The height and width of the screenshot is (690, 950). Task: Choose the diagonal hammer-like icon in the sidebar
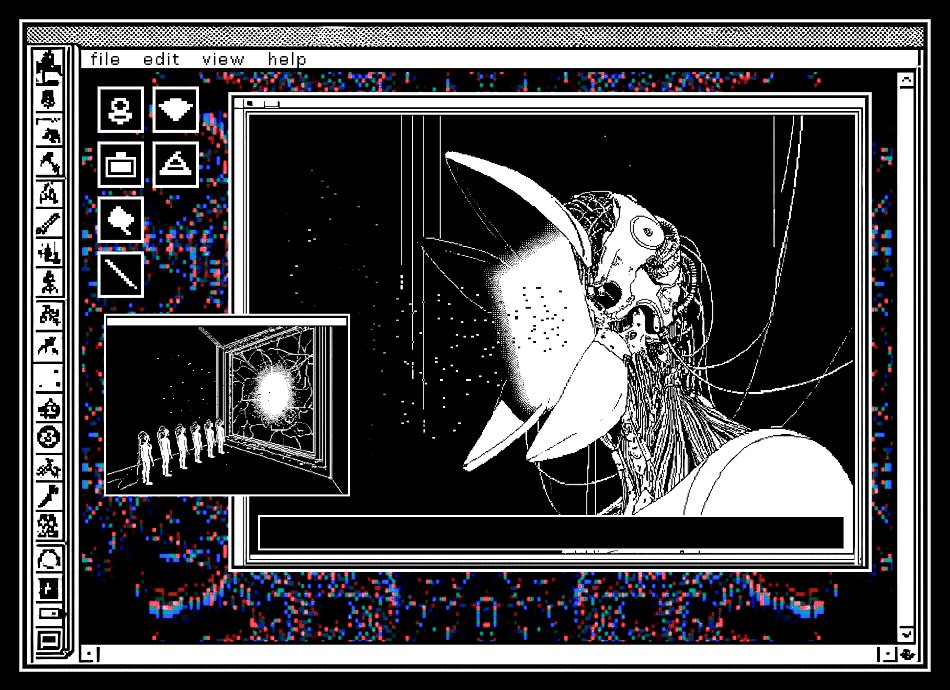[48, 496]
